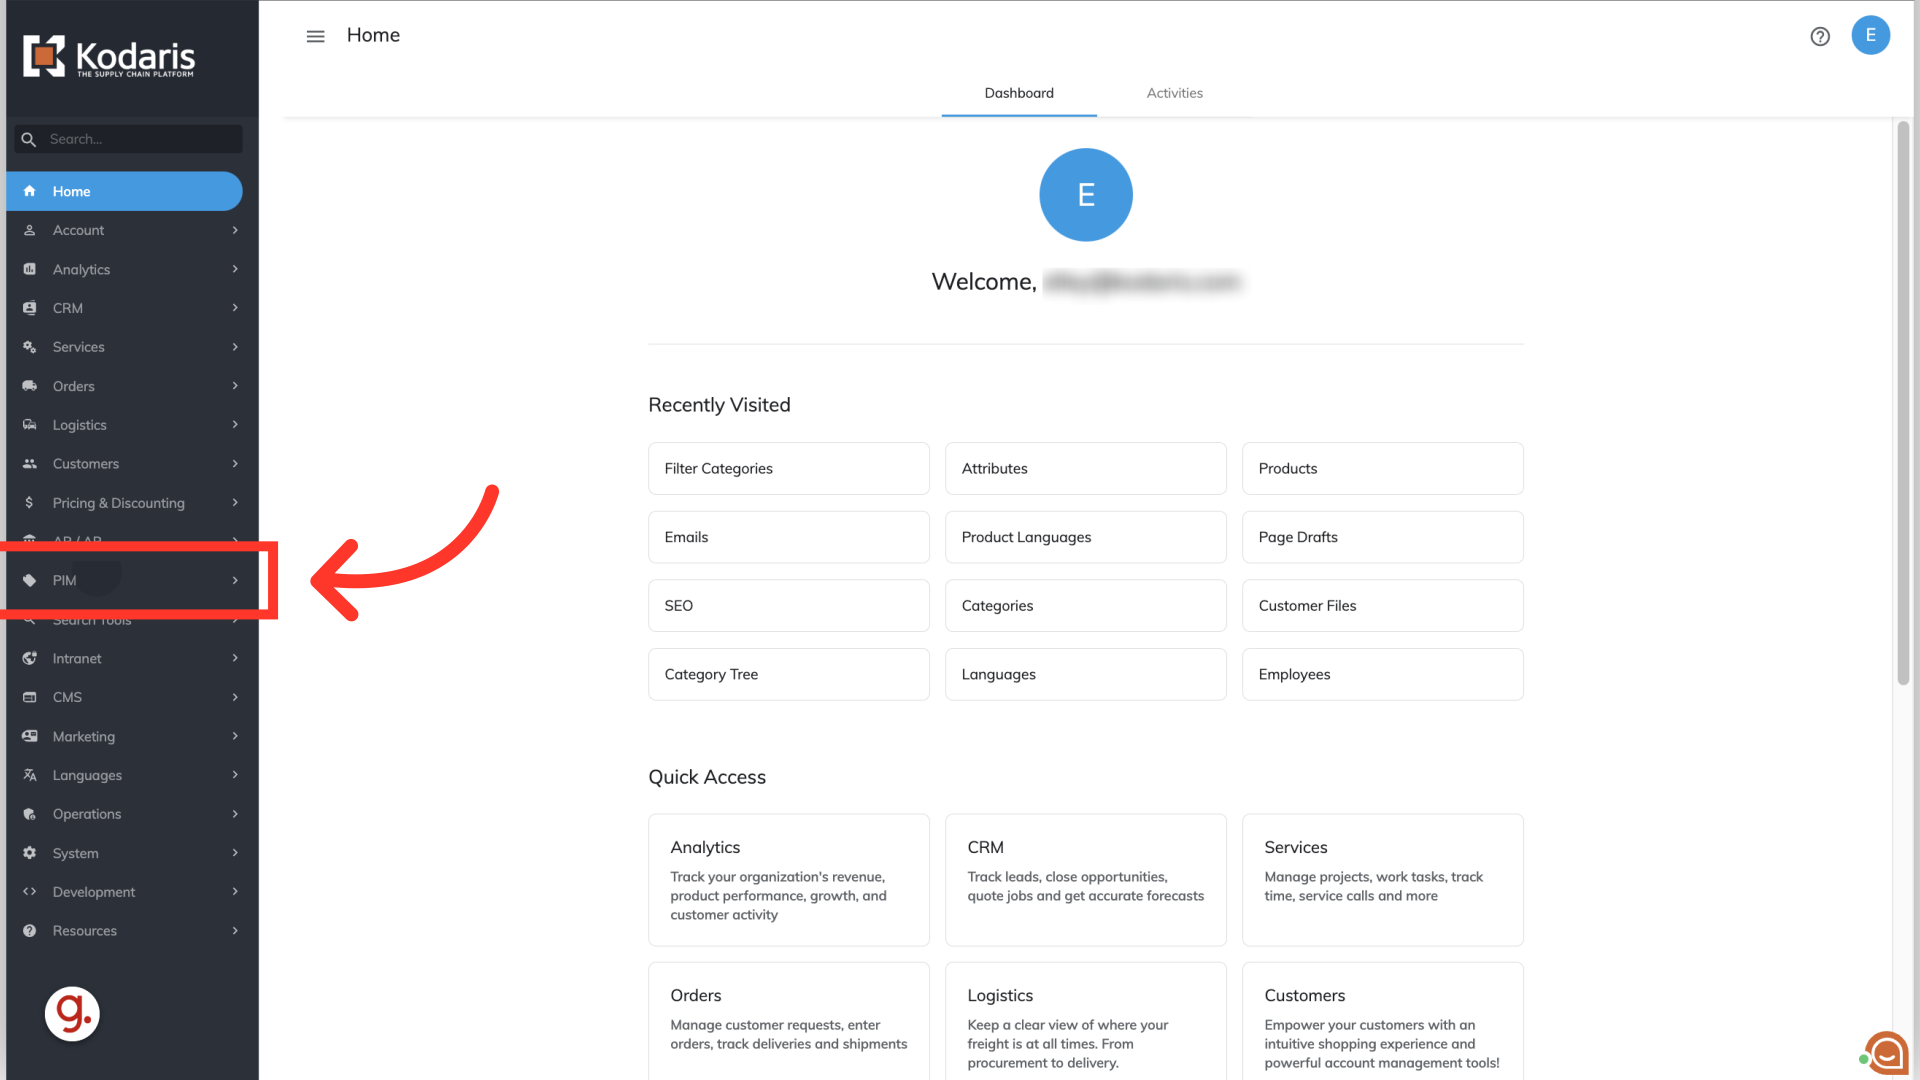Viewport: 1920px width, 1080px height.
Task: Open the chat support icon
Action: (x=1887, y=1053)
